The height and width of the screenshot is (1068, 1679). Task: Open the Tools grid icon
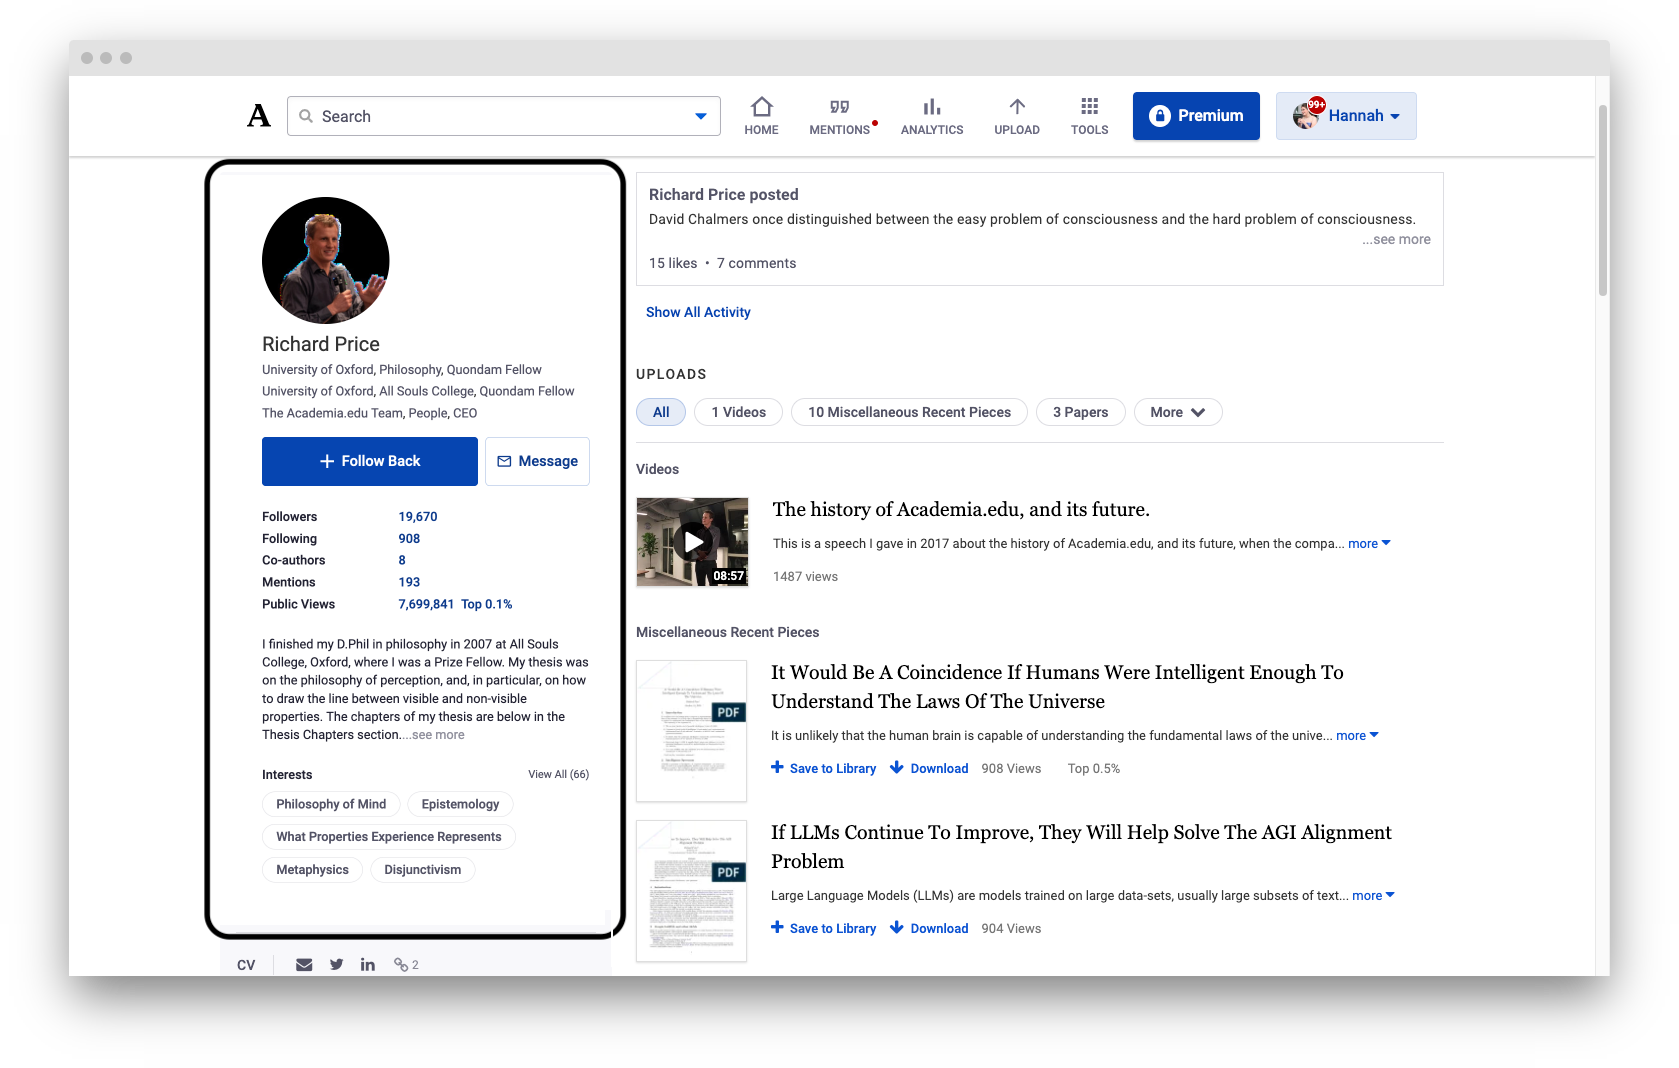tap(1089, 115)
